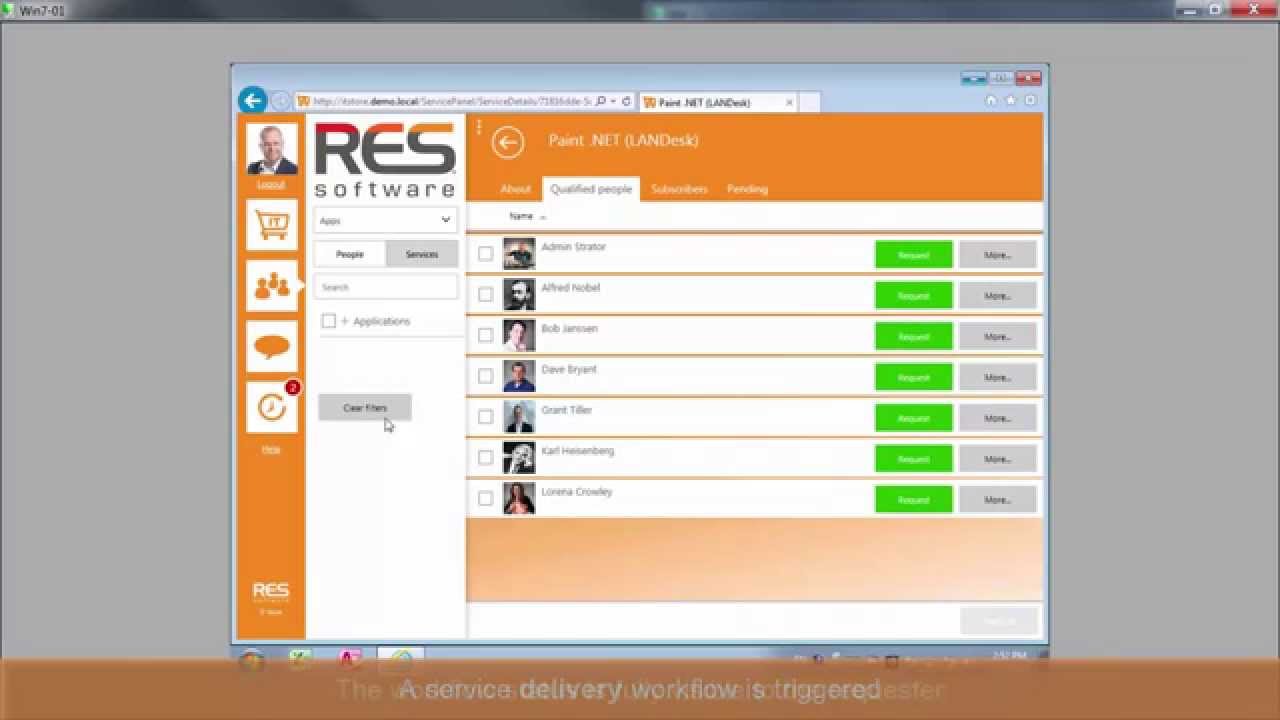
Task: Open the three-dot menu at orange header edge
Action: [x=479, y=127]
